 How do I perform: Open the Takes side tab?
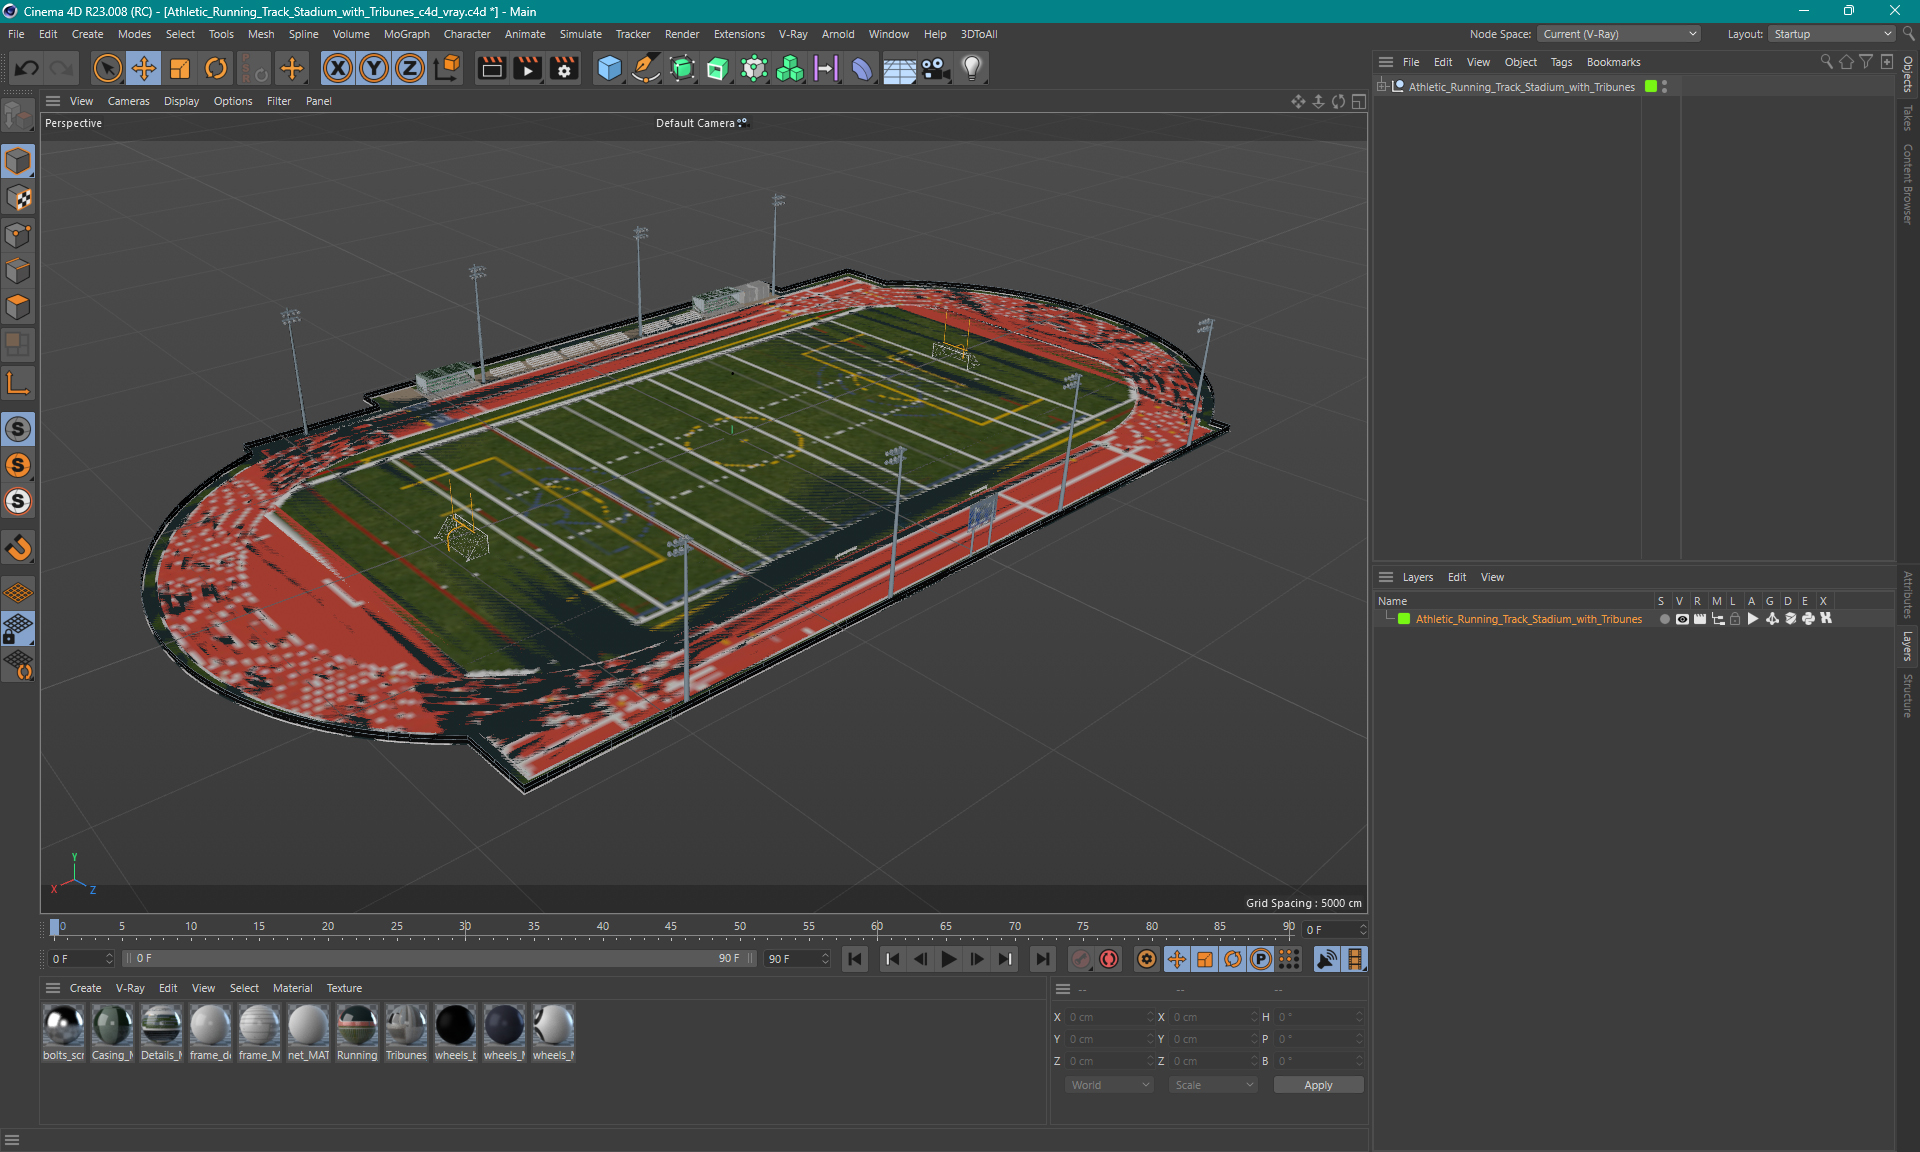(x=1908, y=118)
